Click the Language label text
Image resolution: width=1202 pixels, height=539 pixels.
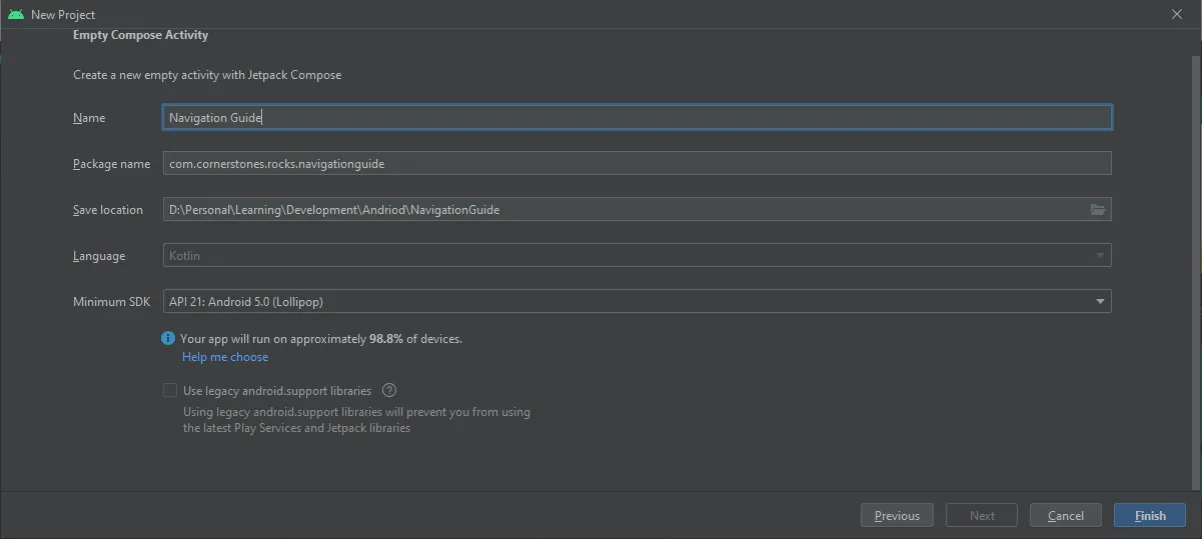pos(99,256)
